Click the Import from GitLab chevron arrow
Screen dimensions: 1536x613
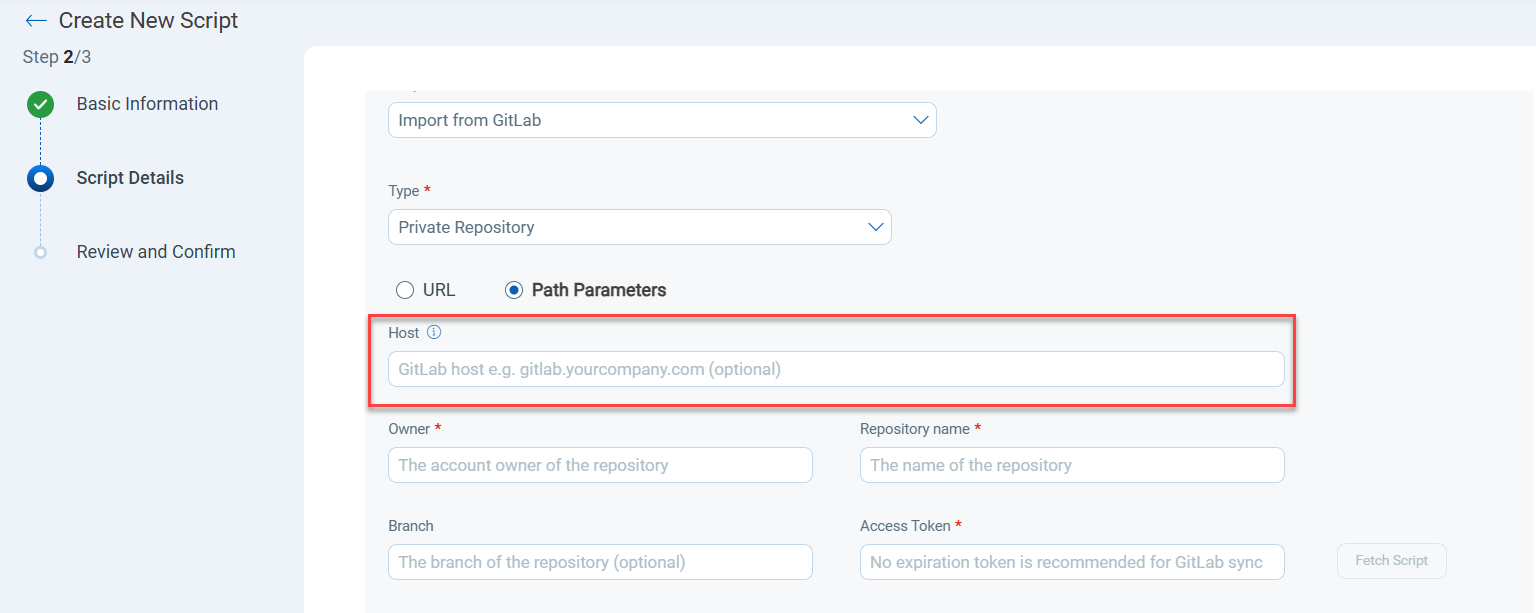(x=921, y=120)
